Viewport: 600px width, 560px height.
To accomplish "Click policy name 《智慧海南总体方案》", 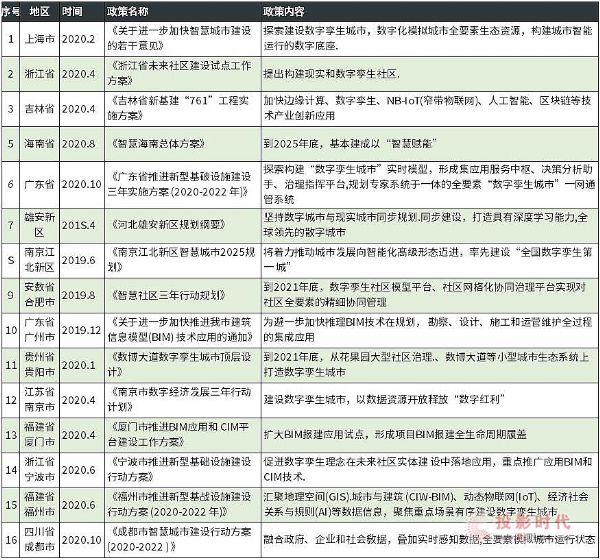I will point(158,144).
